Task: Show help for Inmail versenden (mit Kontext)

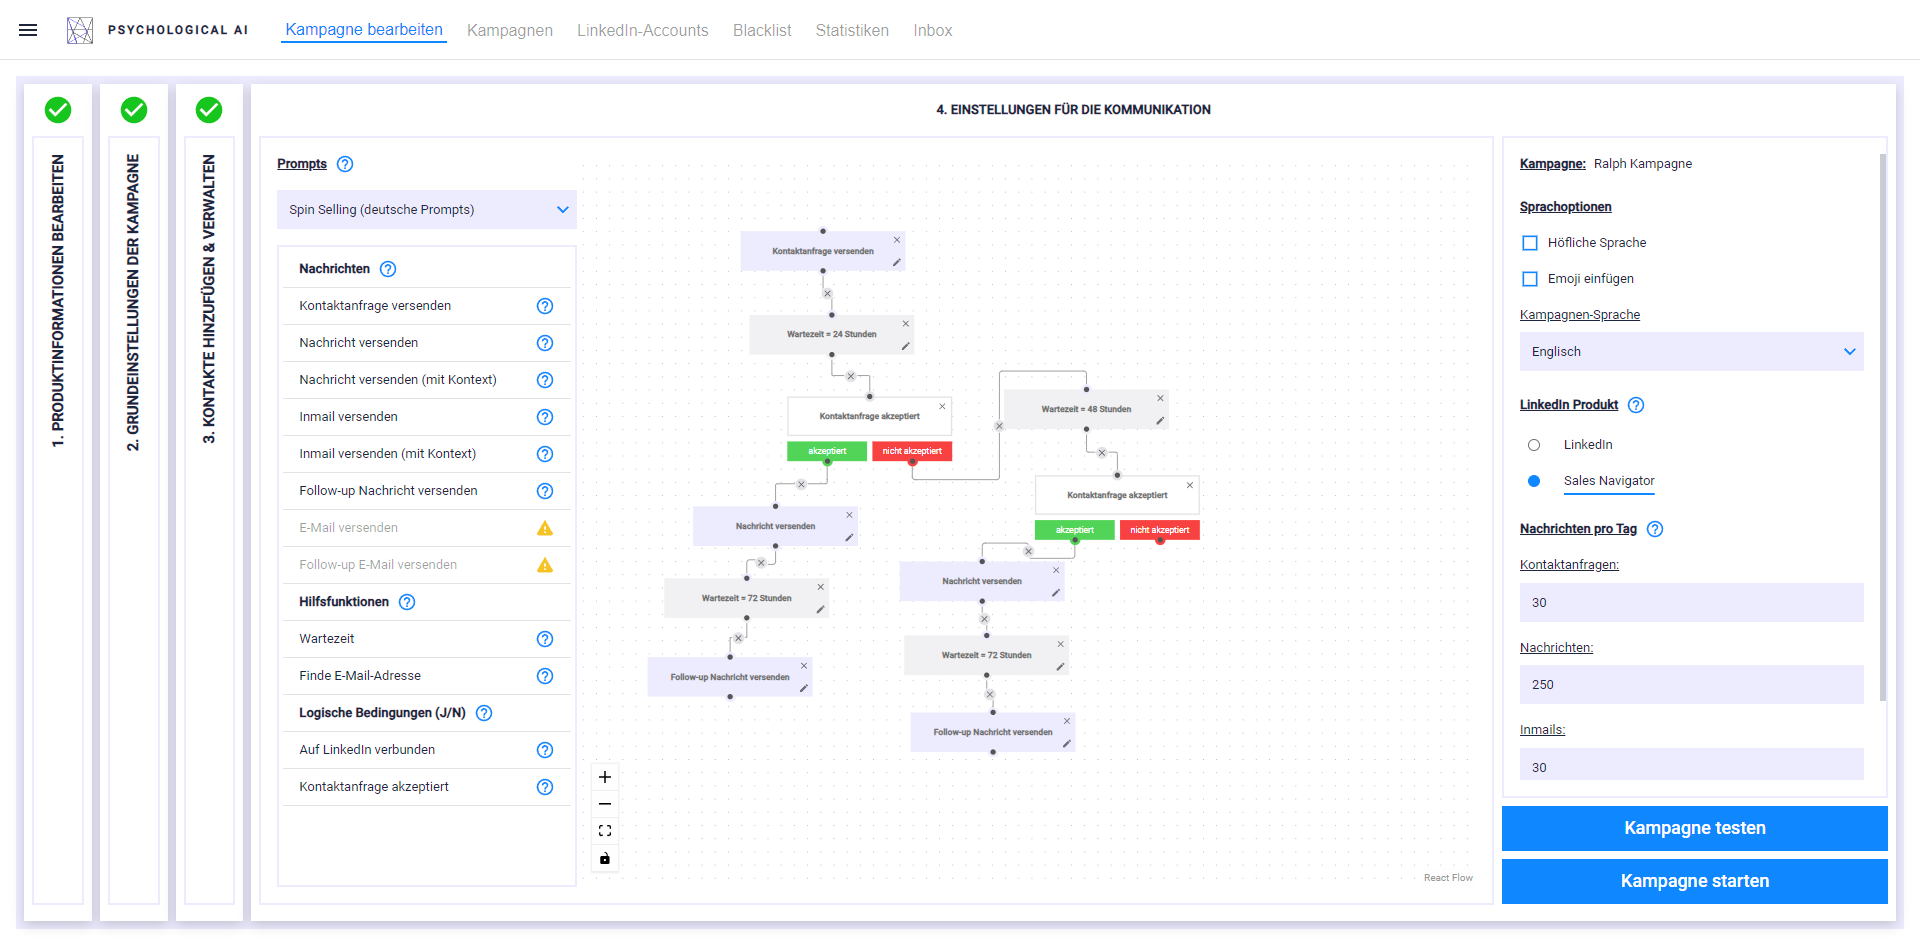Action: tap(545, 454)
